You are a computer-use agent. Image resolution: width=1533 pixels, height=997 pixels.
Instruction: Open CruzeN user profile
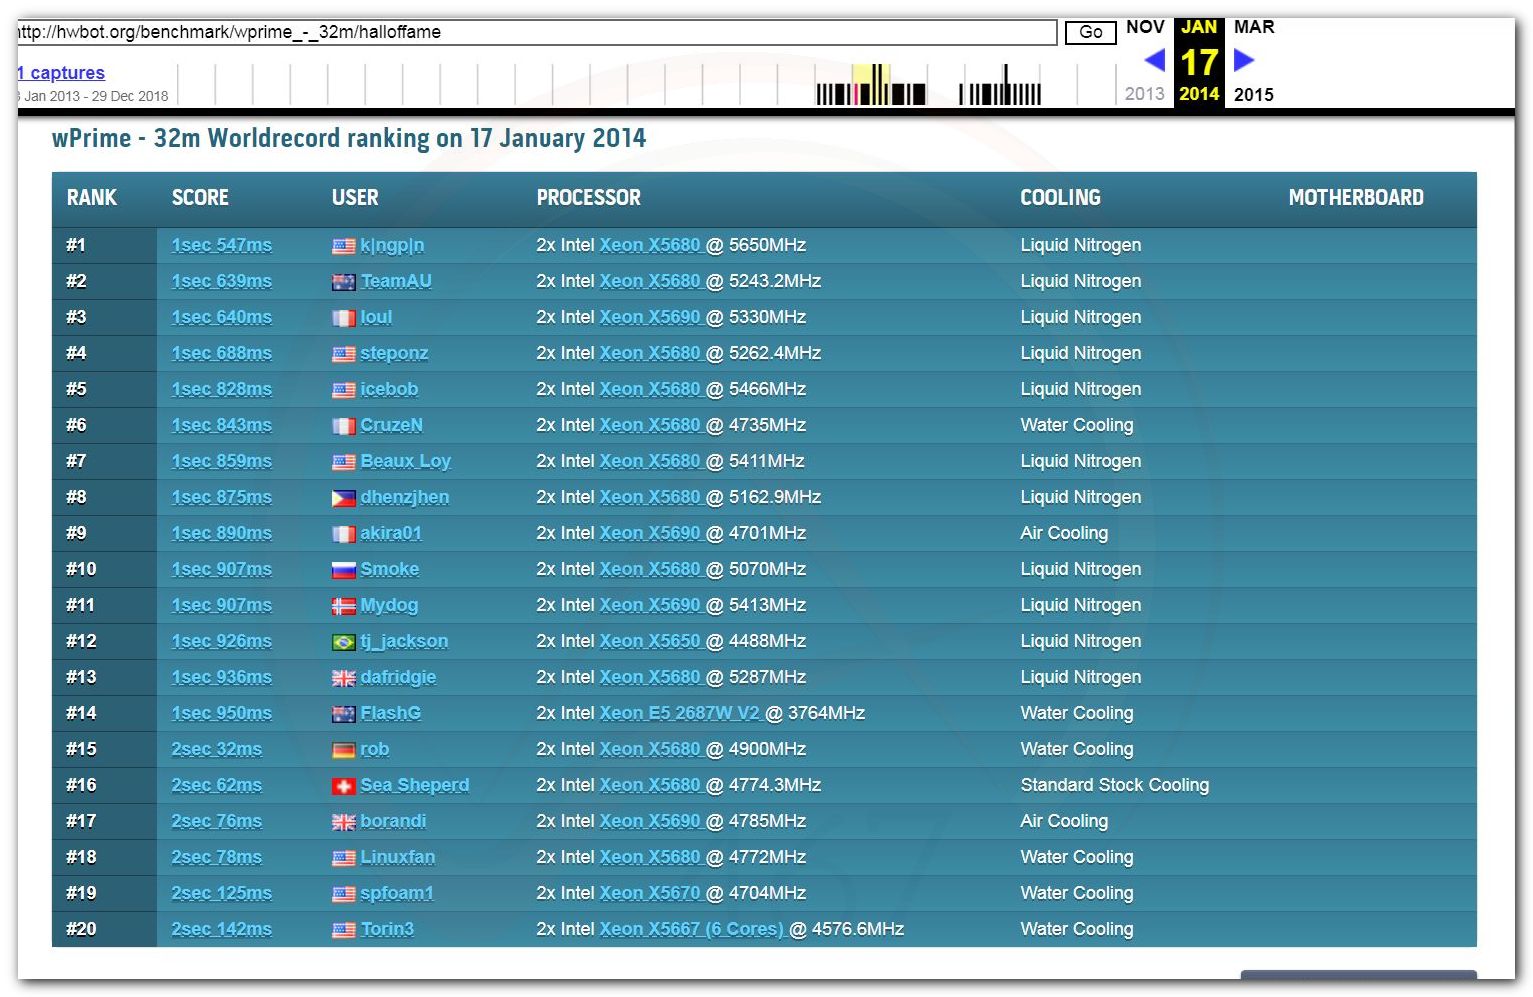(391, 425)
